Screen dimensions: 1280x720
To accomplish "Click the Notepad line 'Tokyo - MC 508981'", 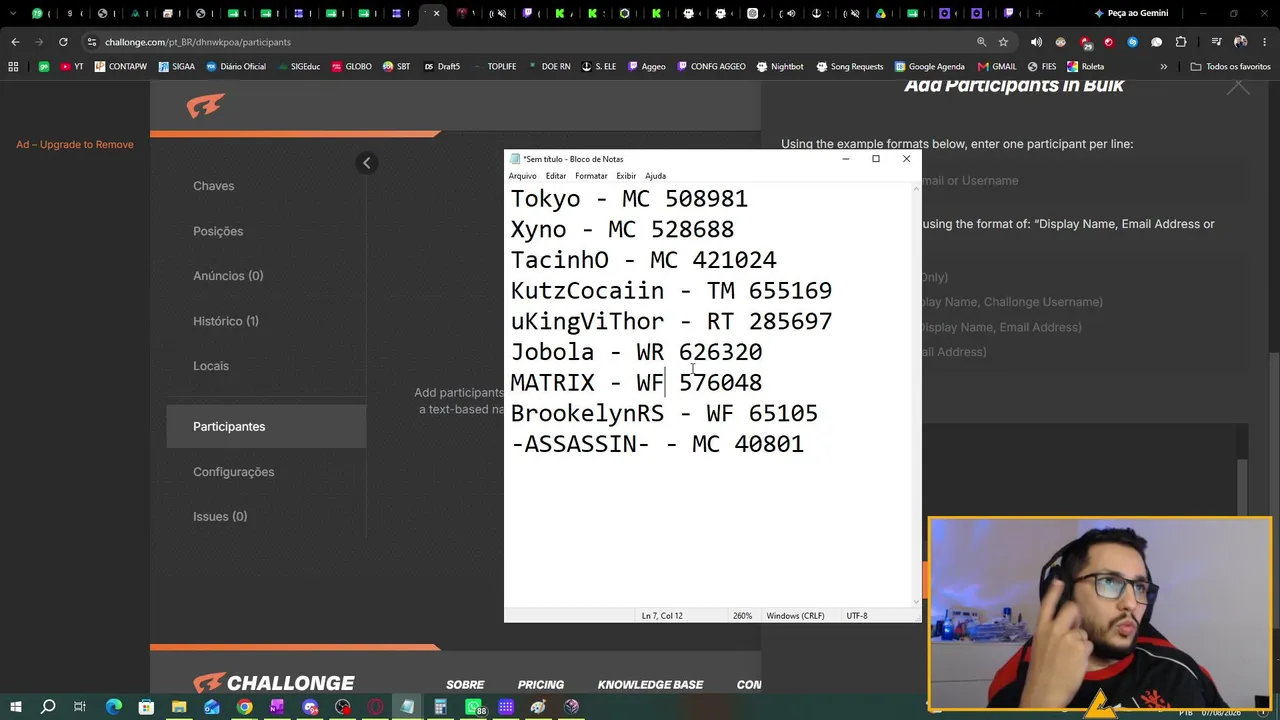I will (629, 199).
